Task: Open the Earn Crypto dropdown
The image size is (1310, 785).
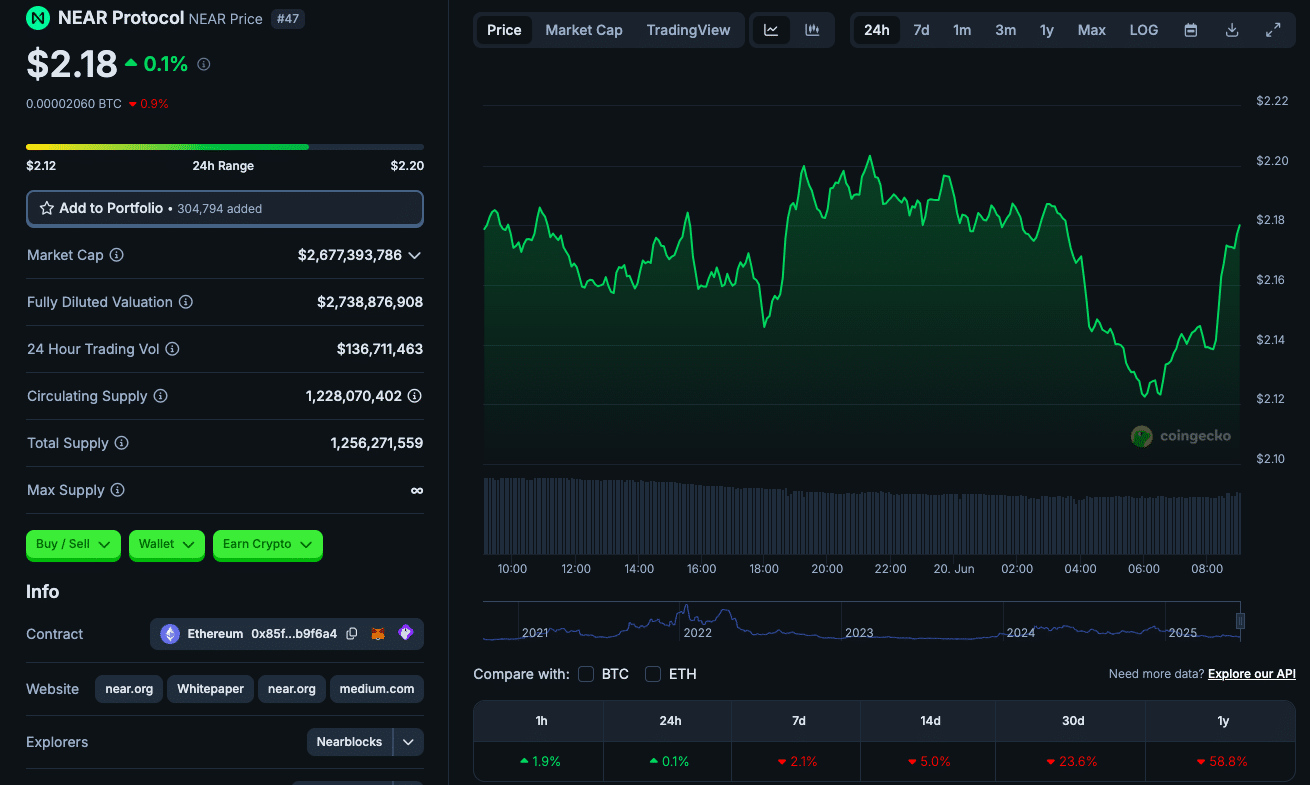Action: 267,544
